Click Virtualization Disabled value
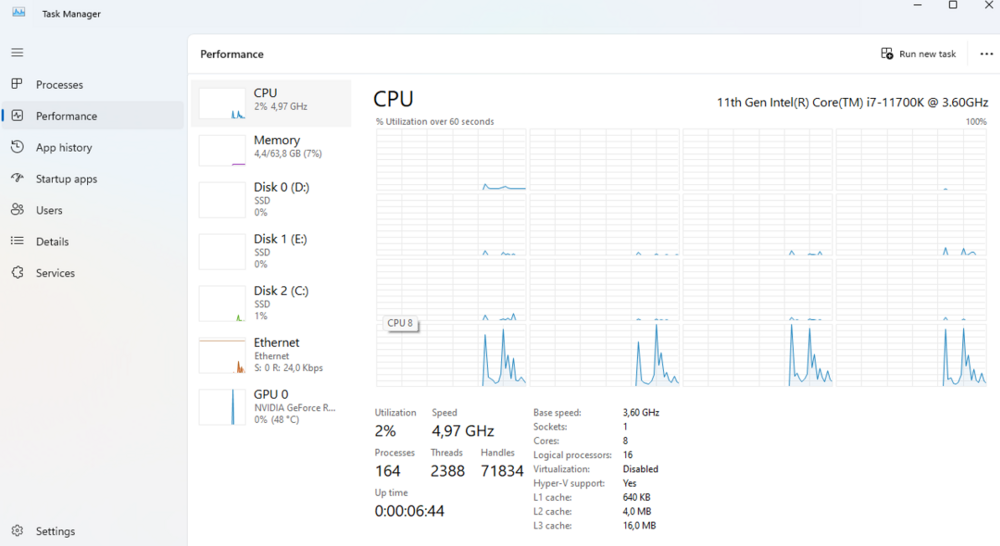 pyautogui.click(x=640, y=469)
